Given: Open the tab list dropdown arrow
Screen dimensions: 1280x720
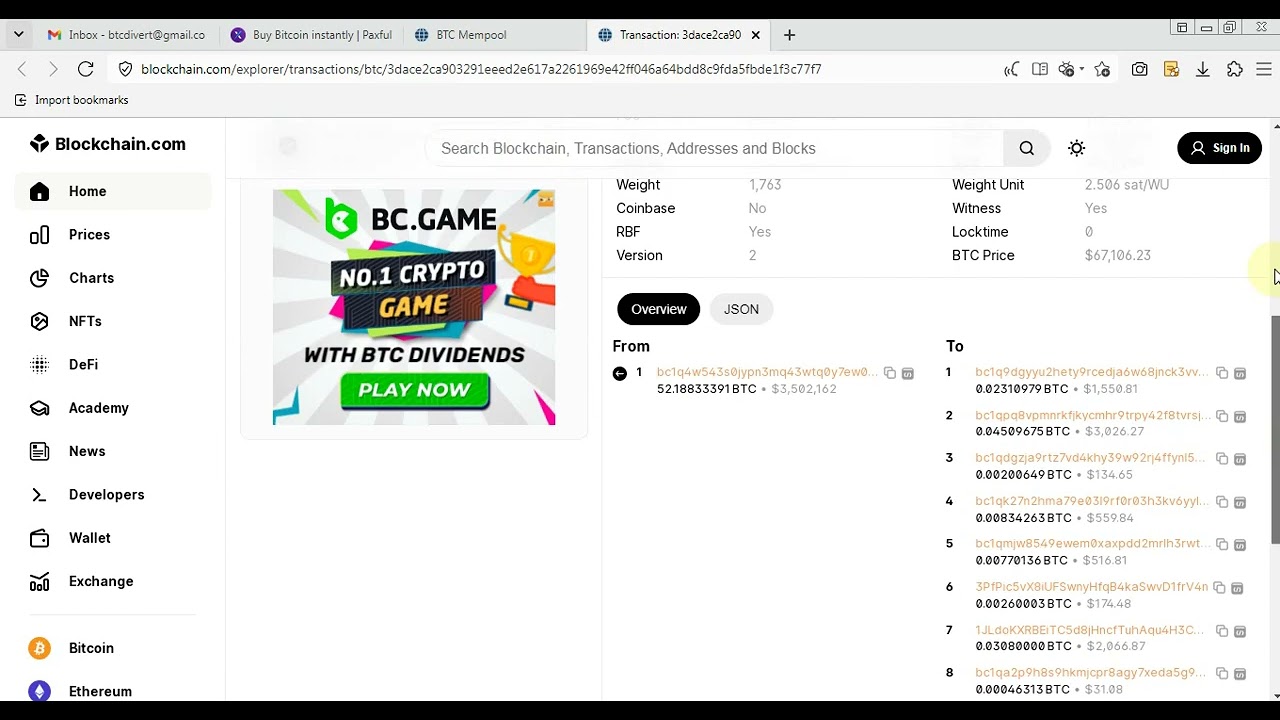Looking at the screenshot, I should click(x=19, y=35).
